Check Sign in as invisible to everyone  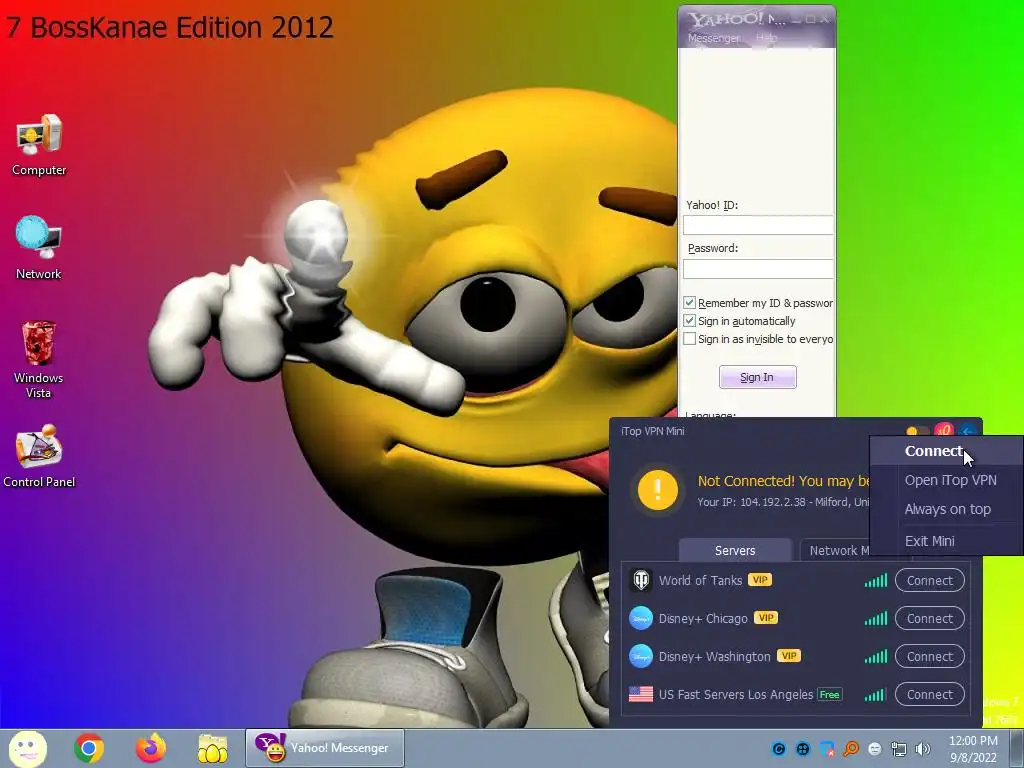click(689, 339)
